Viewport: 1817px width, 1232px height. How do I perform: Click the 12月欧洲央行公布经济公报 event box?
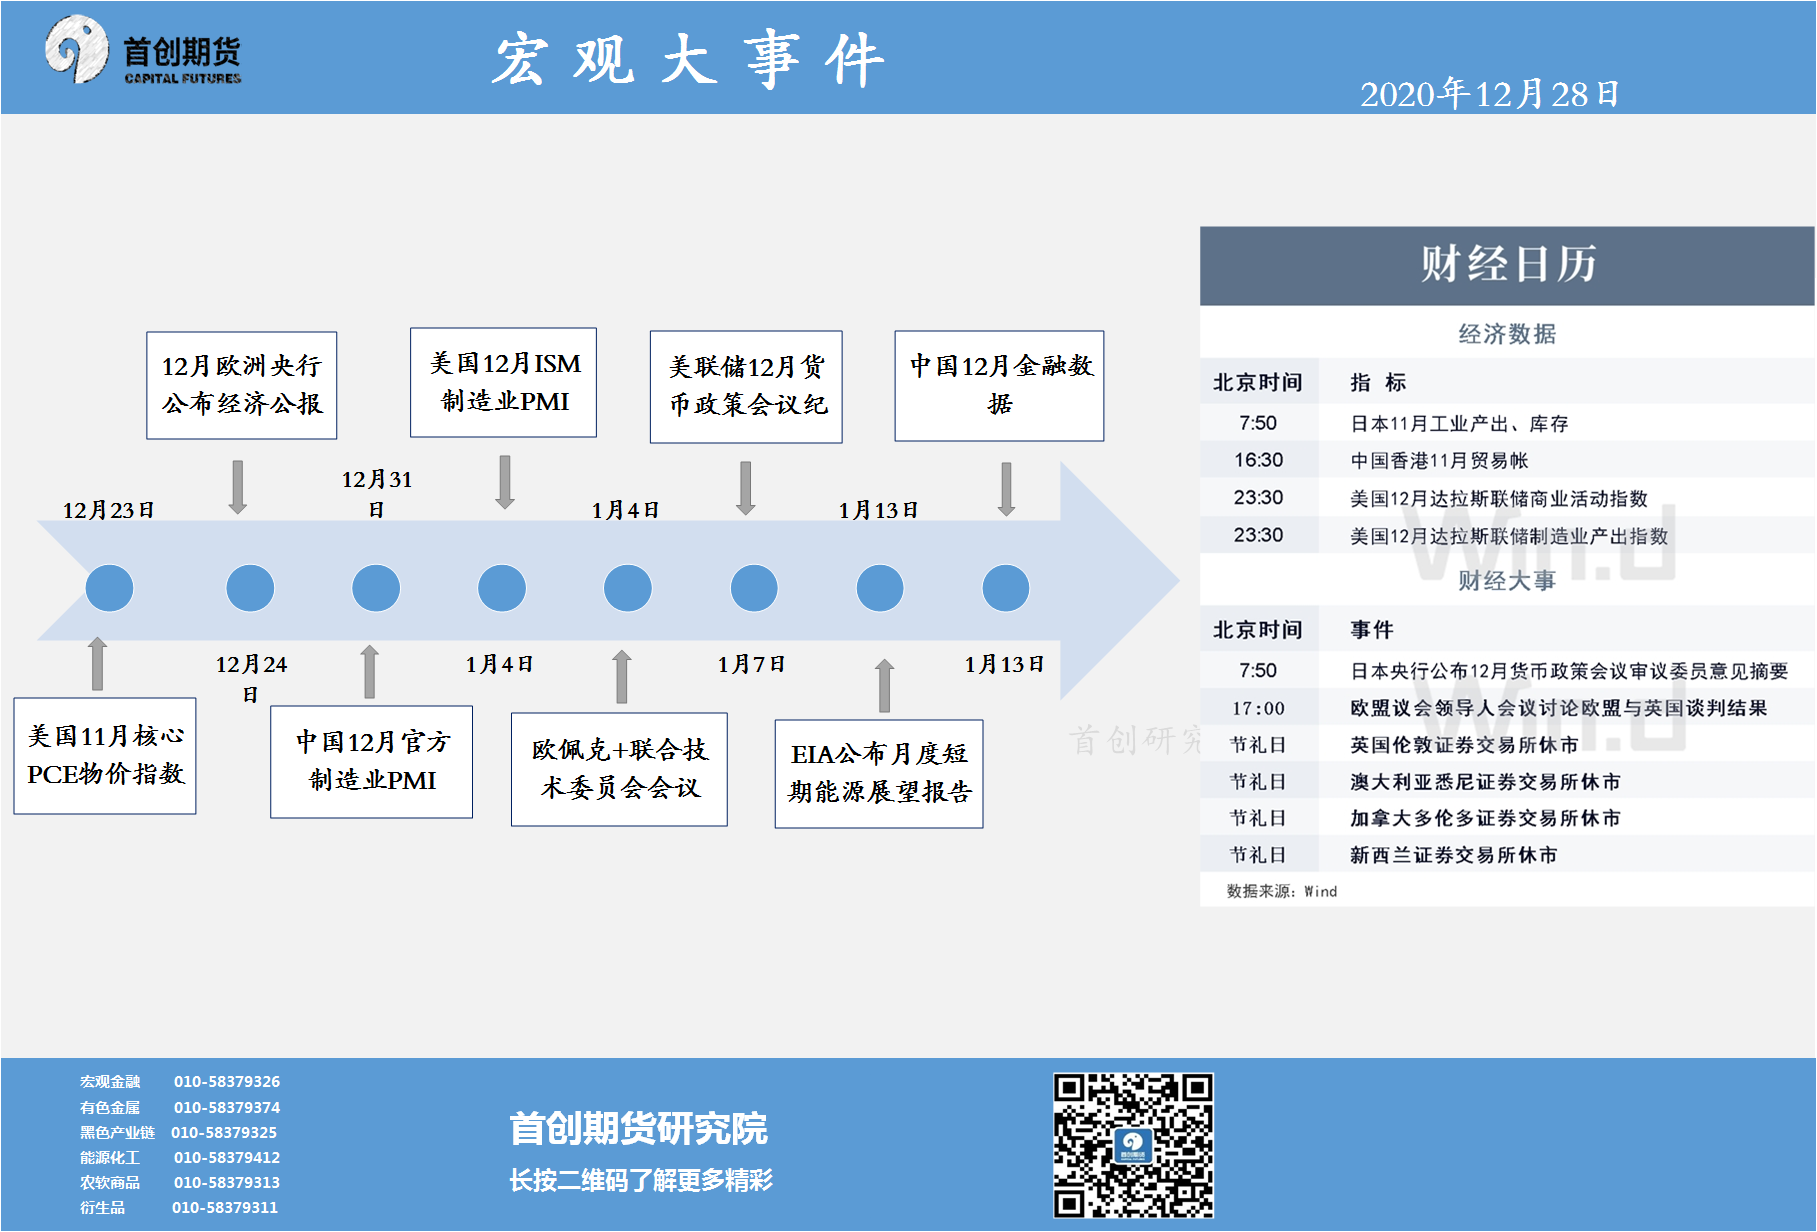(x=242, y=385)
